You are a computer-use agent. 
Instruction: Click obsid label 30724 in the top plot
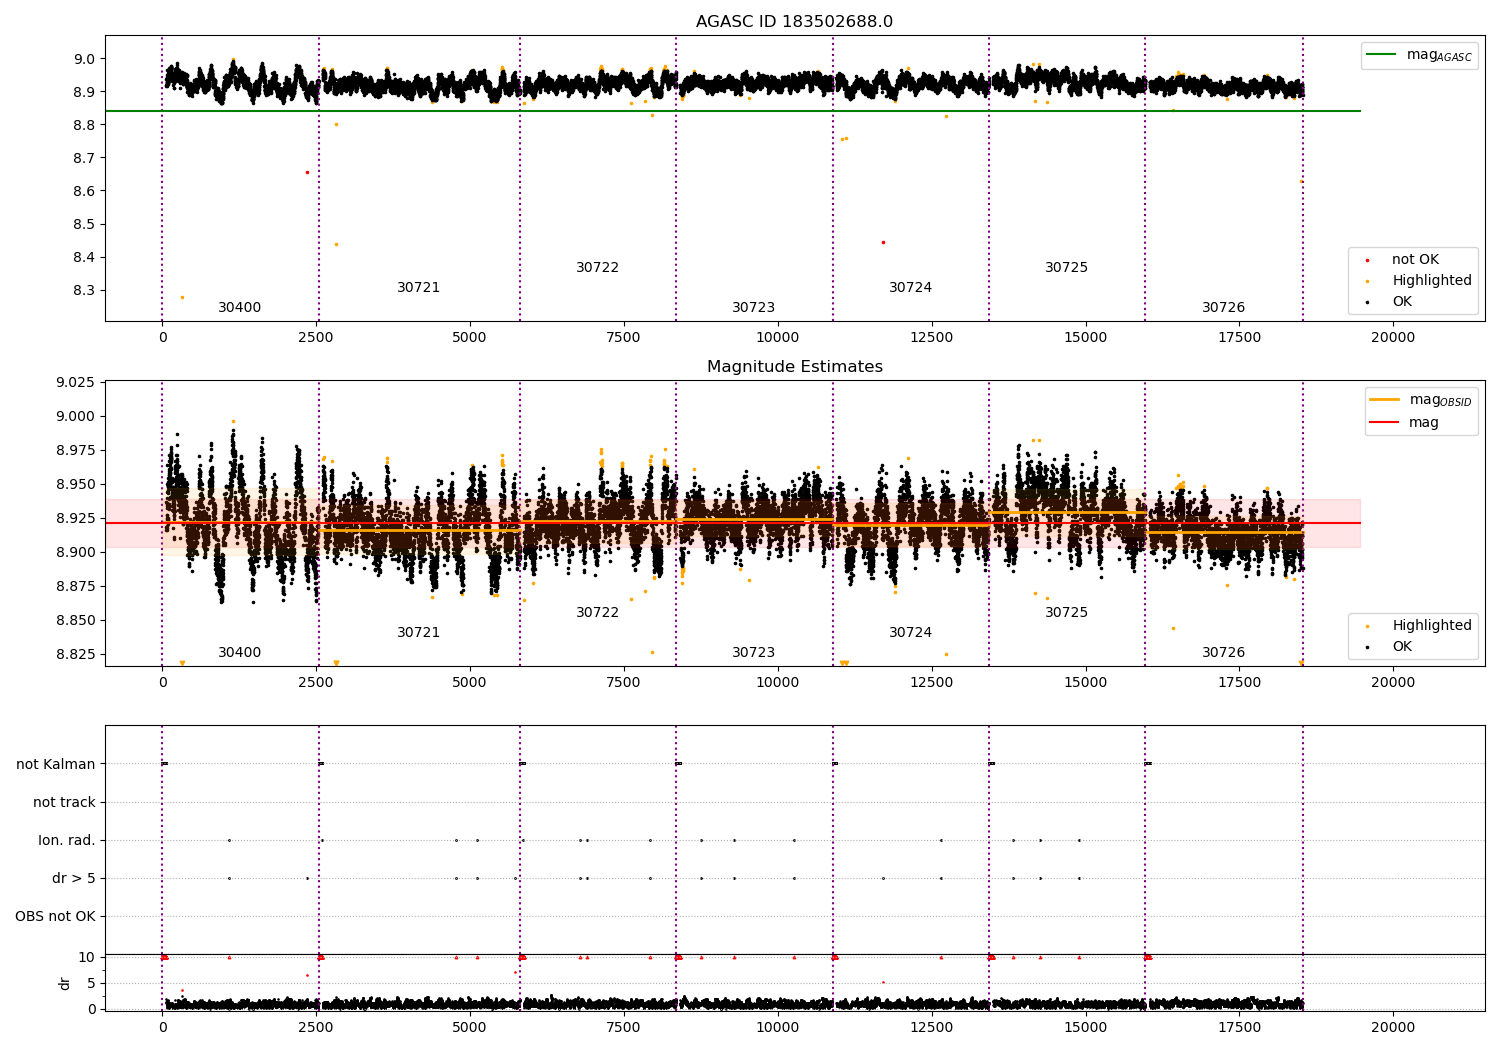(x=911, y=288)
